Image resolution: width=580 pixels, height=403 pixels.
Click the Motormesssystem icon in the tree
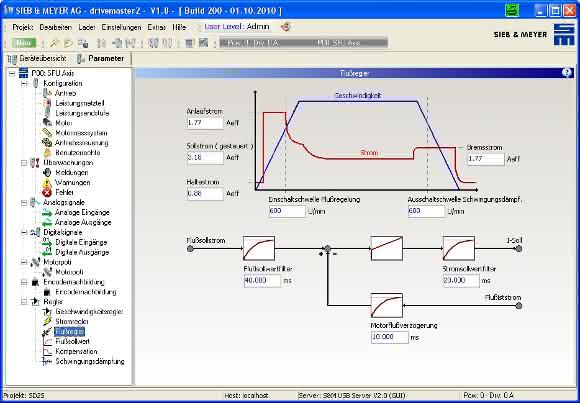(47, 133)
